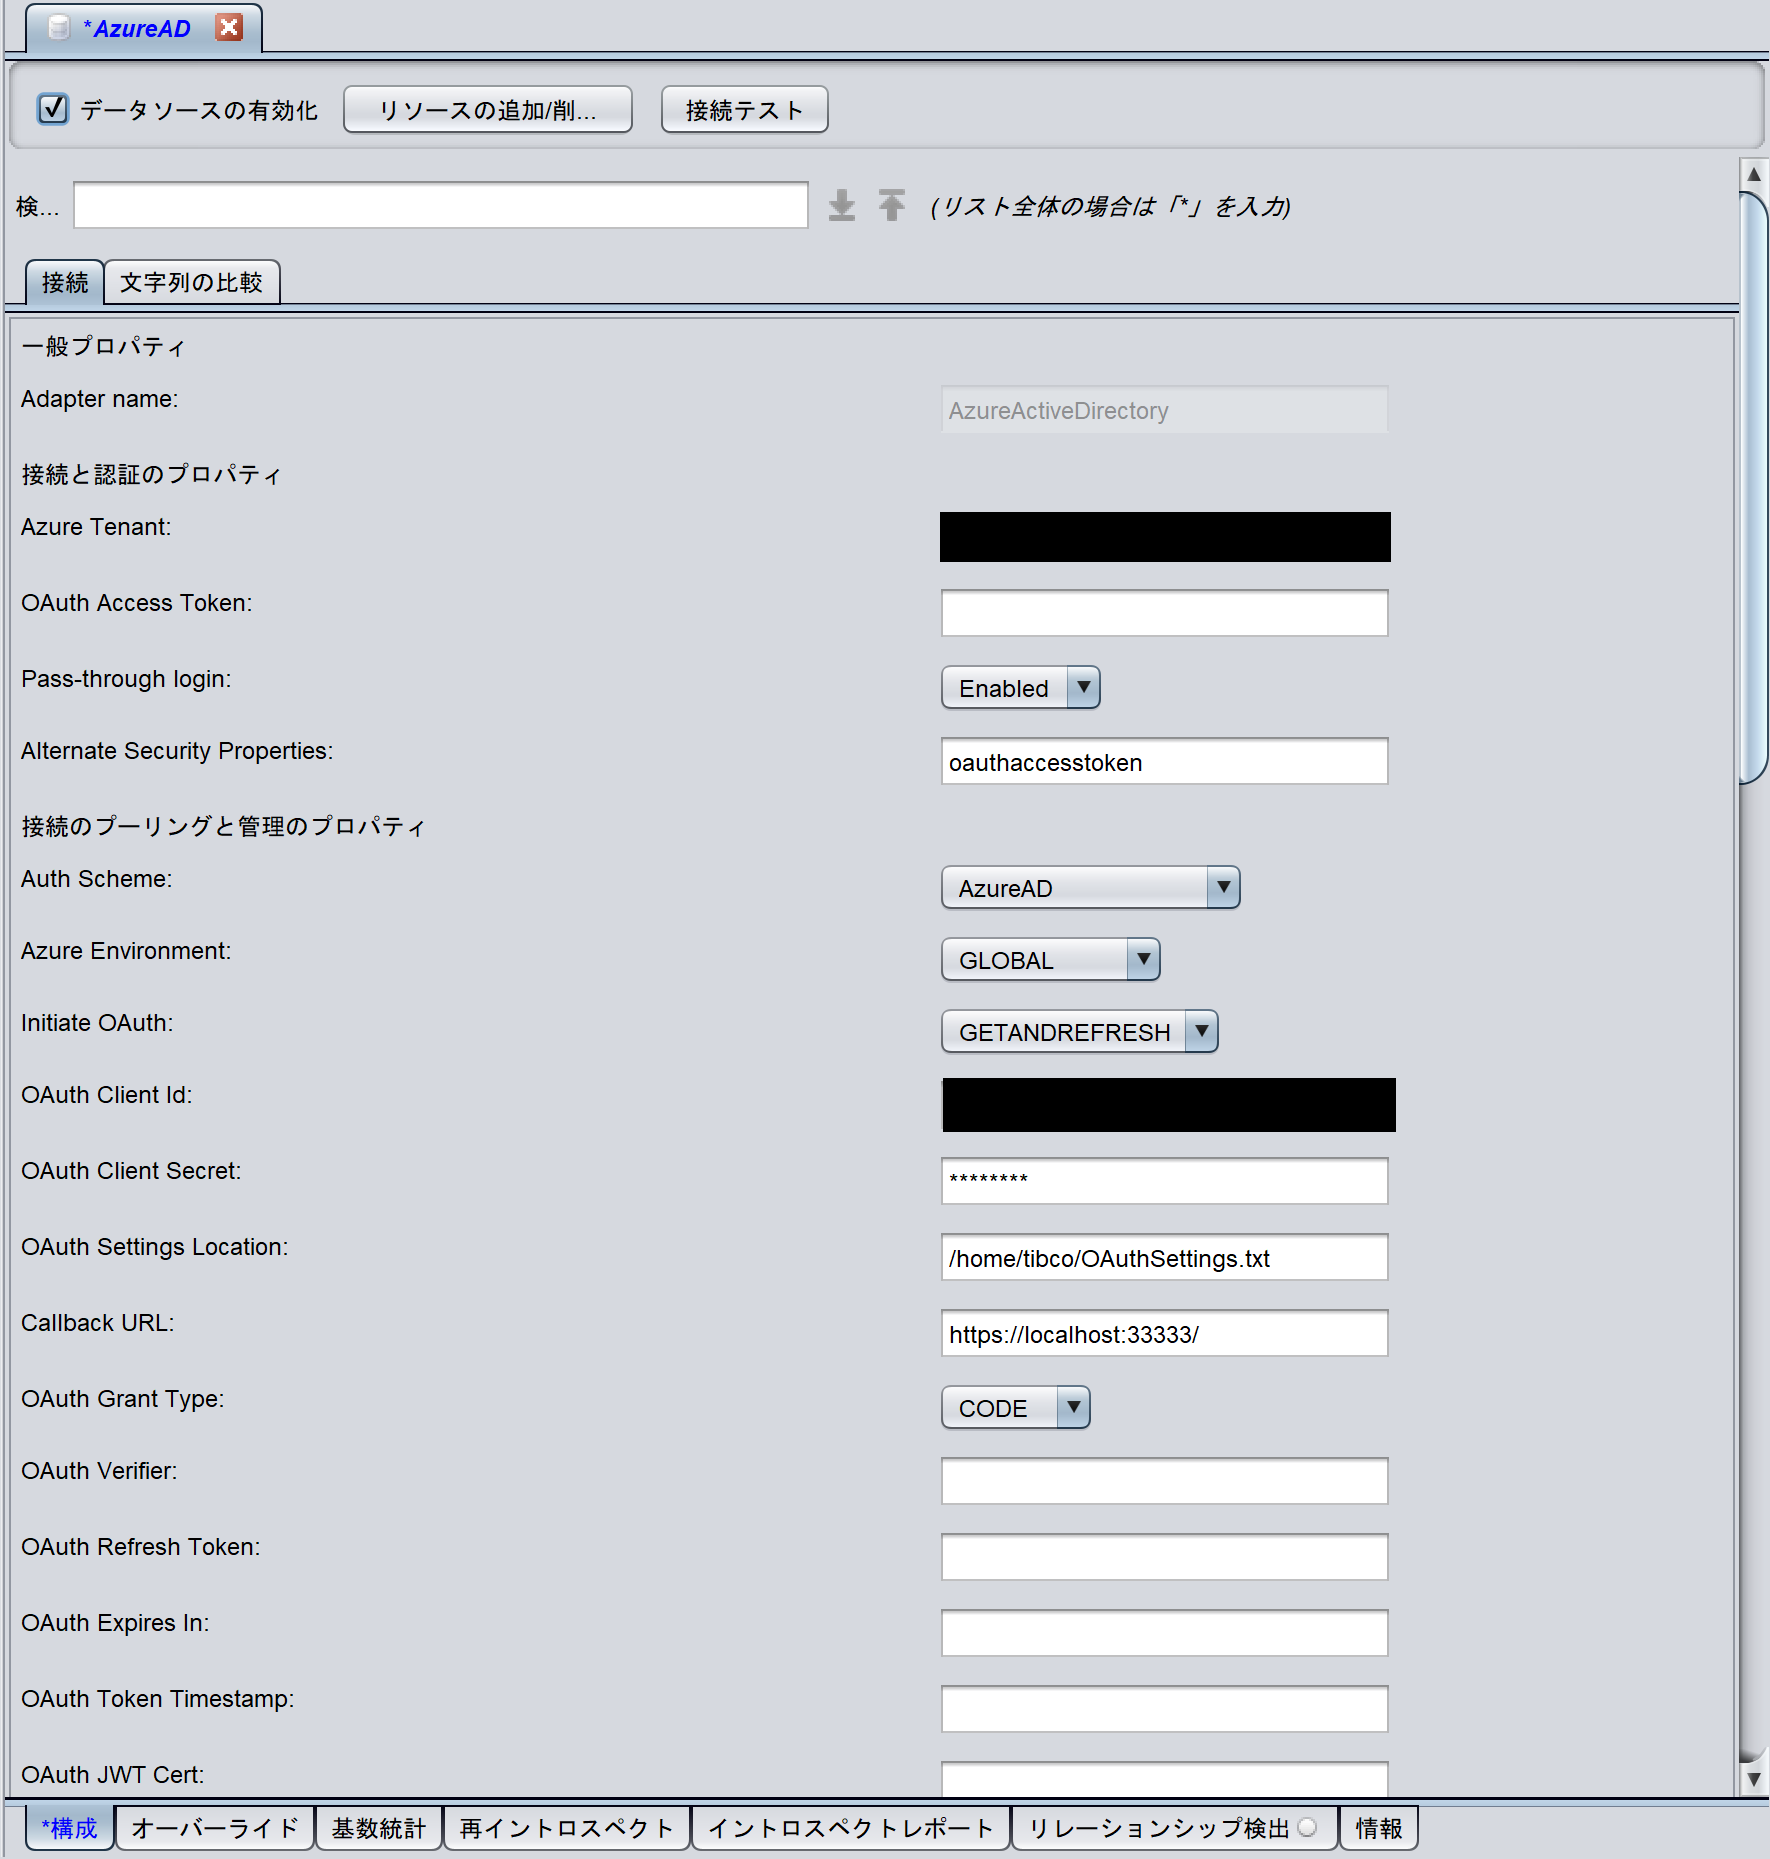Click the find previous up-arrow icon
1770x1859 pixels.
point(892,205)
